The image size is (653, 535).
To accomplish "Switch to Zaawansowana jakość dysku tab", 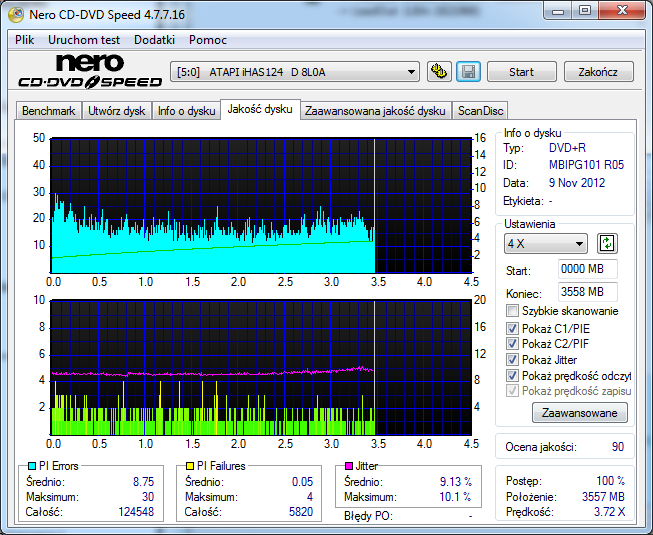I will [375, 111].
